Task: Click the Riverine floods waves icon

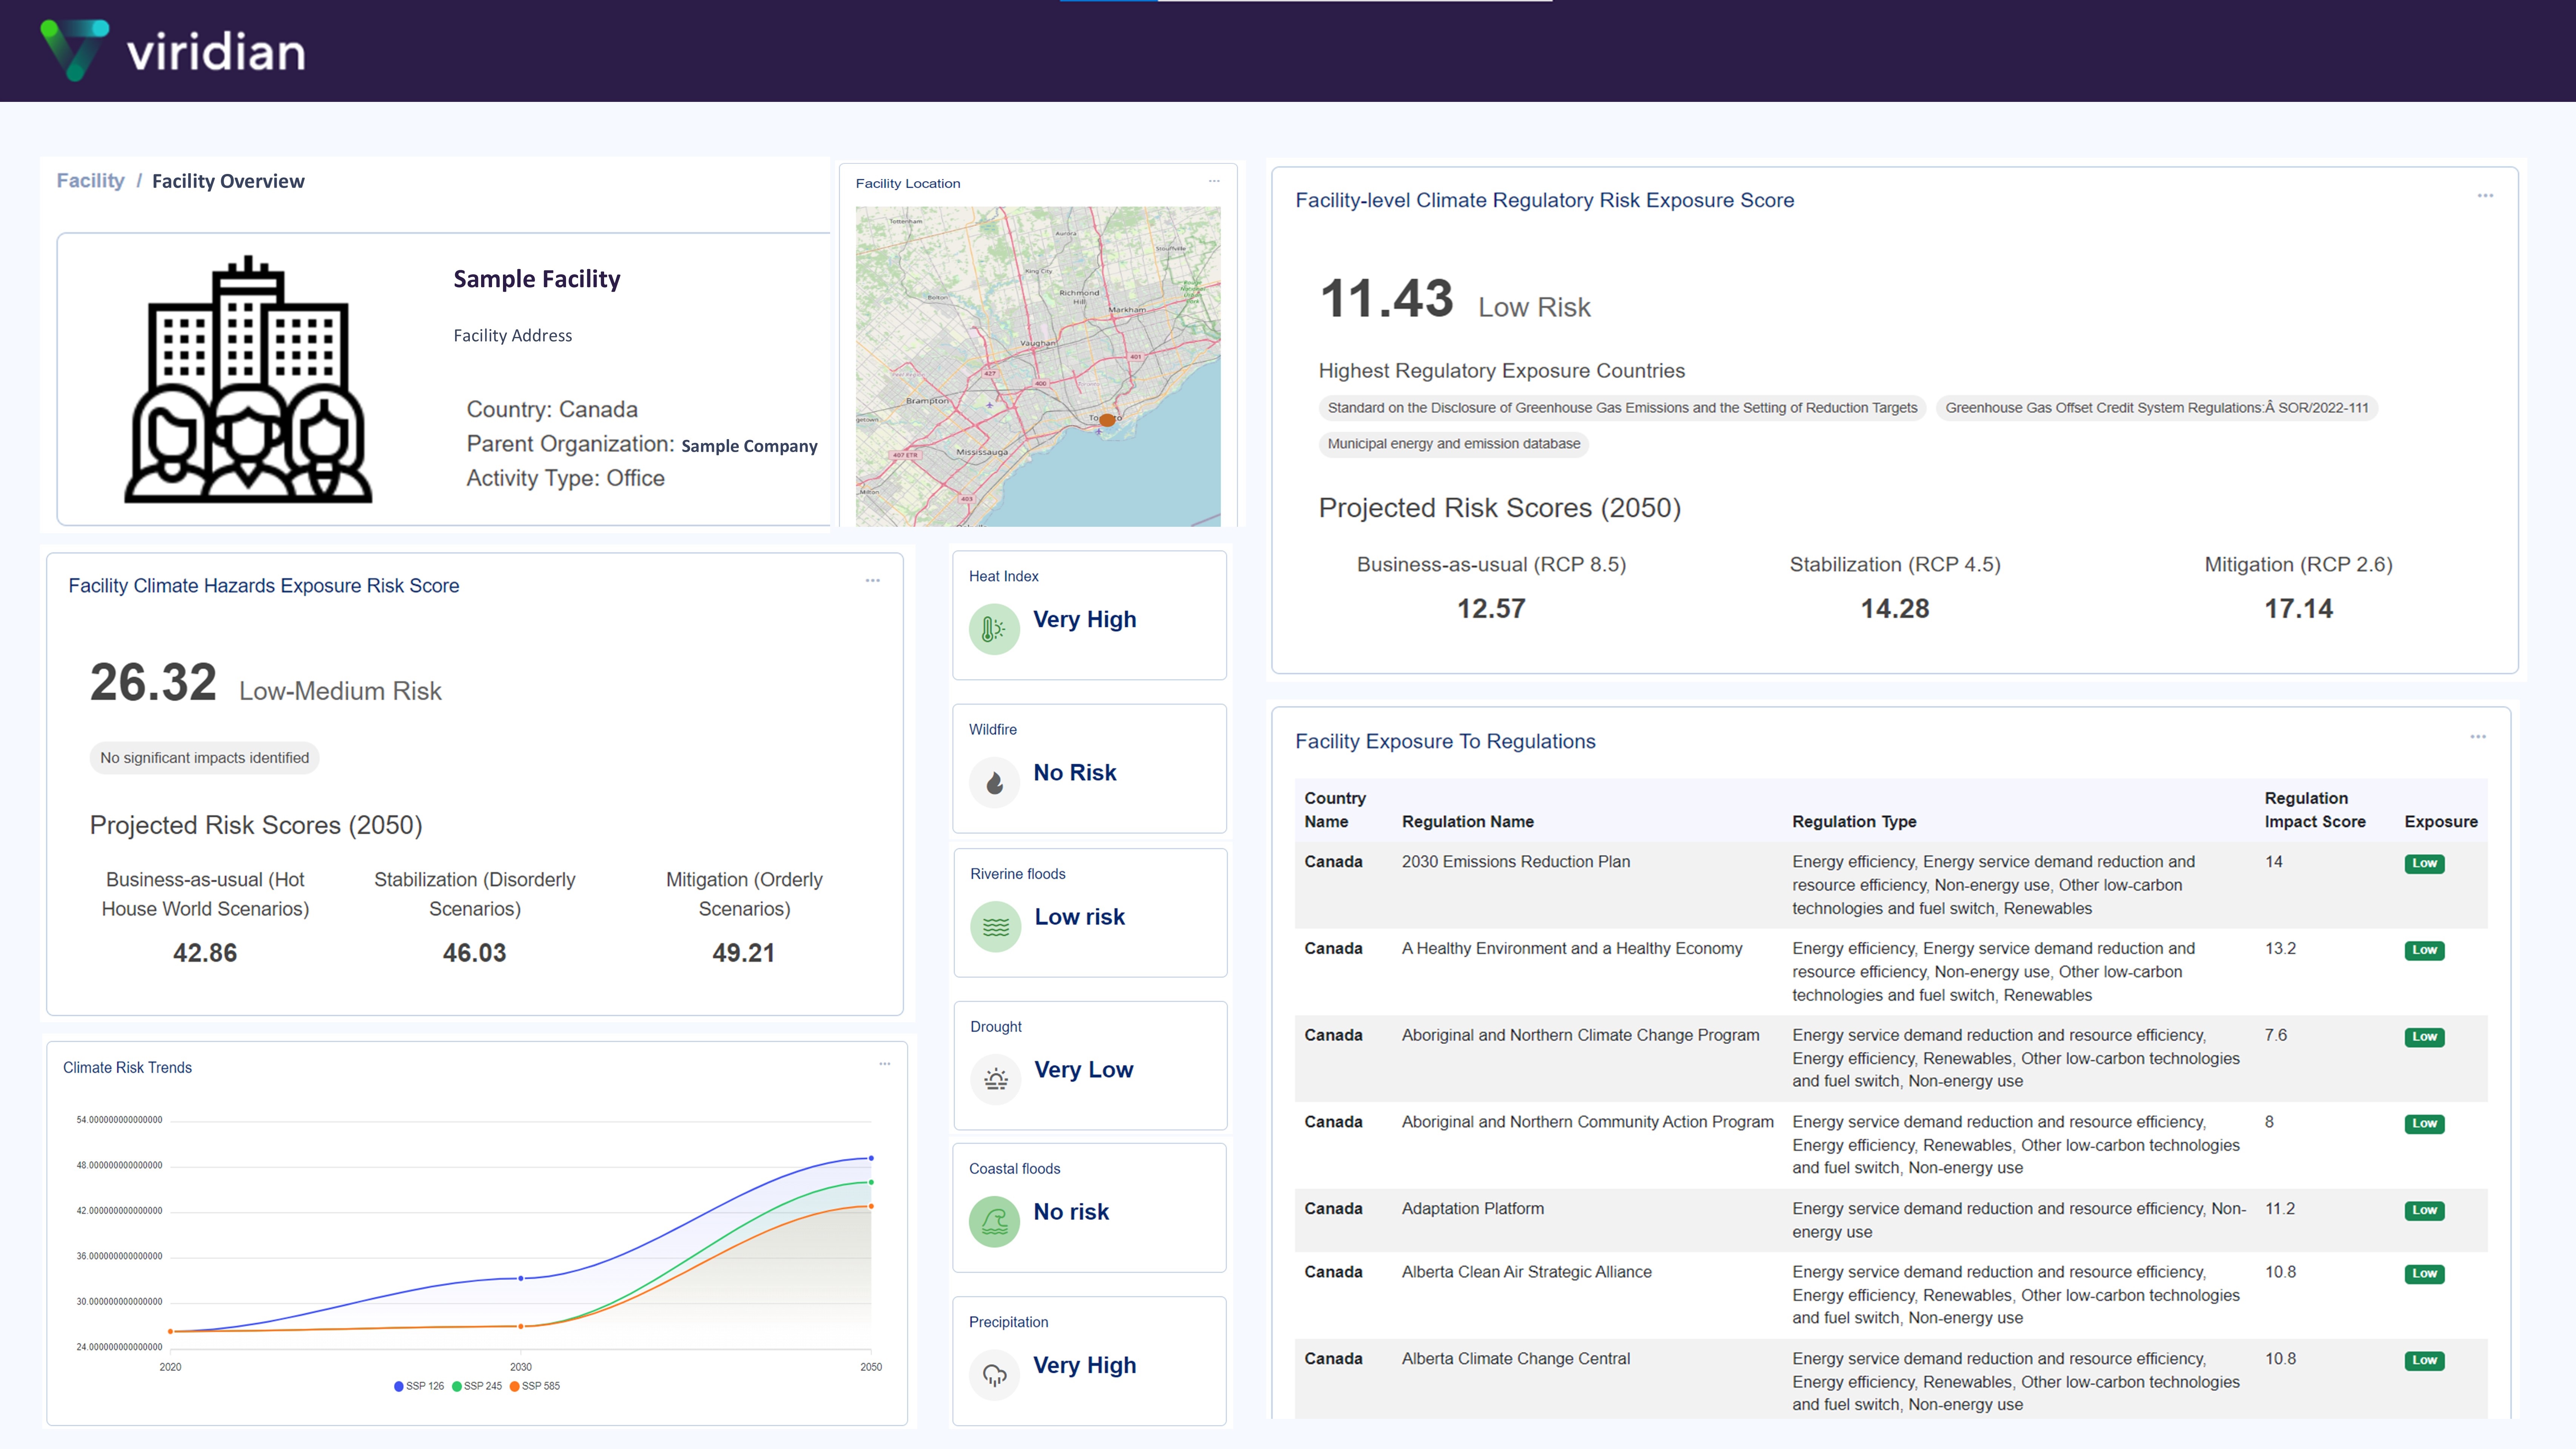Action: click(996, 927)
